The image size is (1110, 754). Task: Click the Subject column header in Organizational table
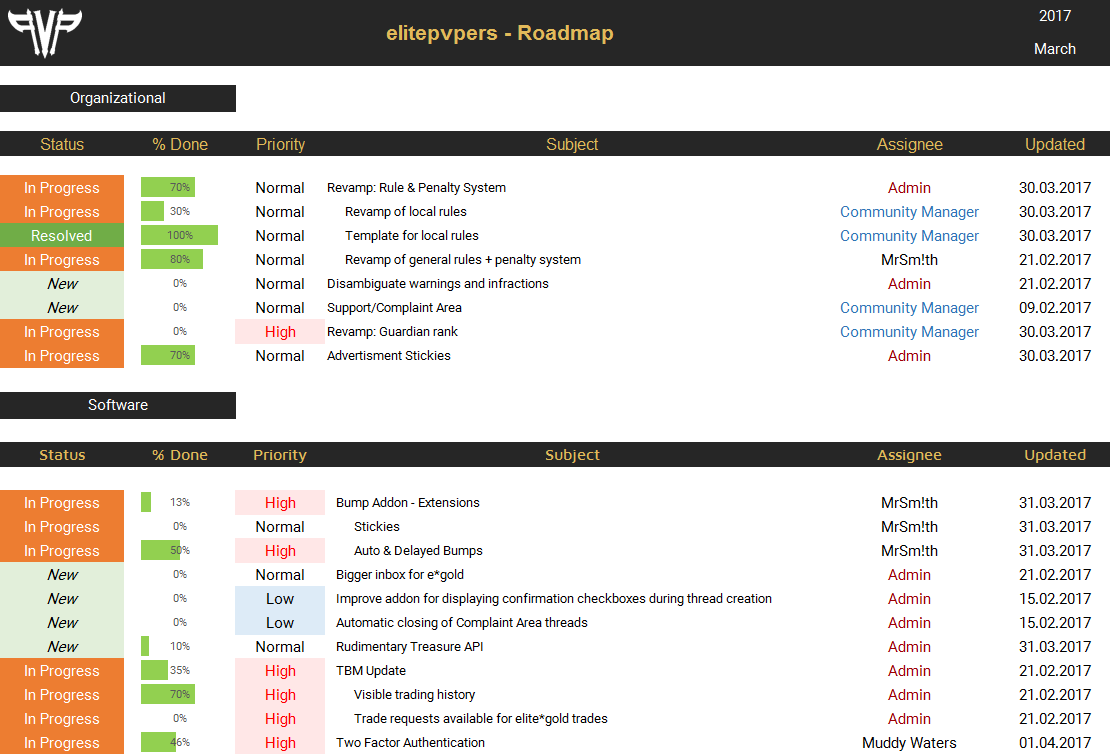[x=572, y=144]
